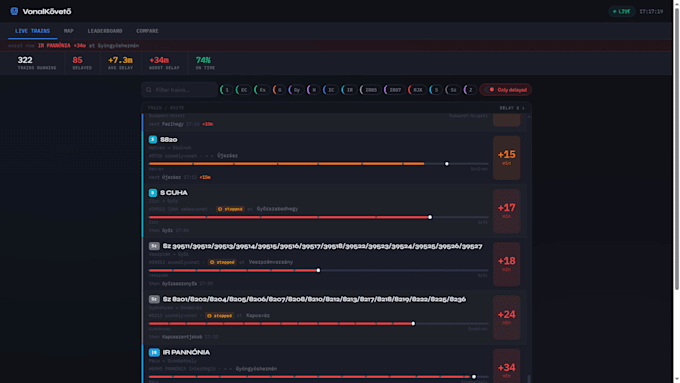Click the +15 min delay badge
Image resolution: width=680 pixels, height=383 pixels.
507,157
